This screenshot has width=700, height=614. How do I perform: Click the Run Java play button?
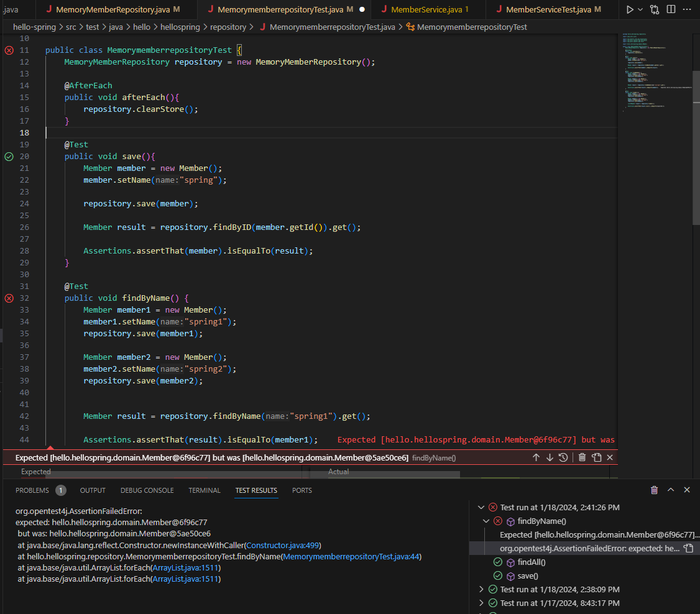(x=629, y=9)
